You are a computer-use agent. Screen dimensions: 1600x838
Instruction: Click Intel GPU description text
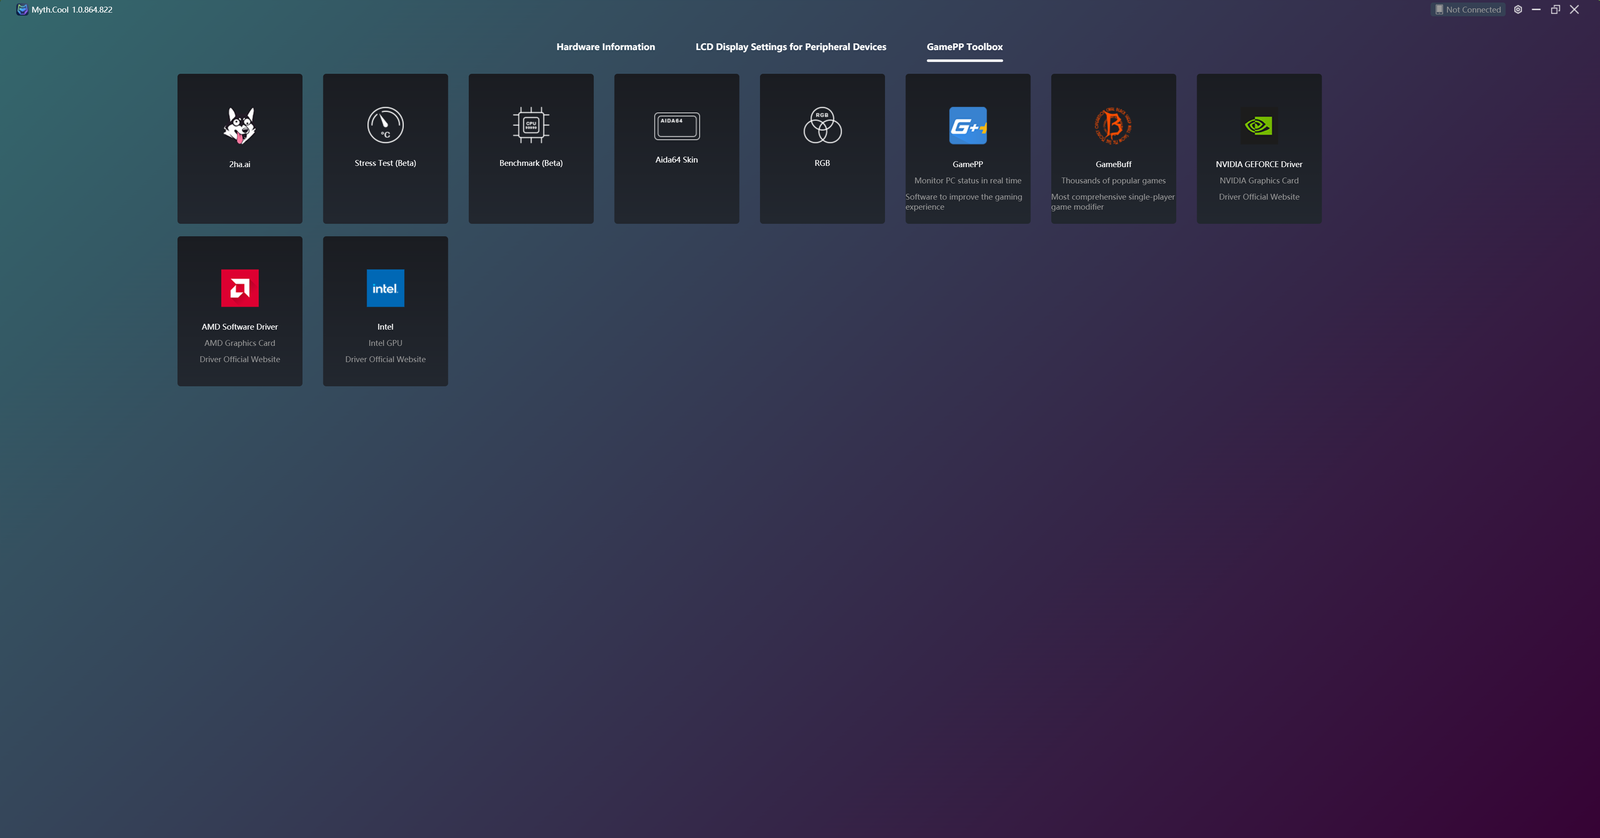(x=385, y=343)
